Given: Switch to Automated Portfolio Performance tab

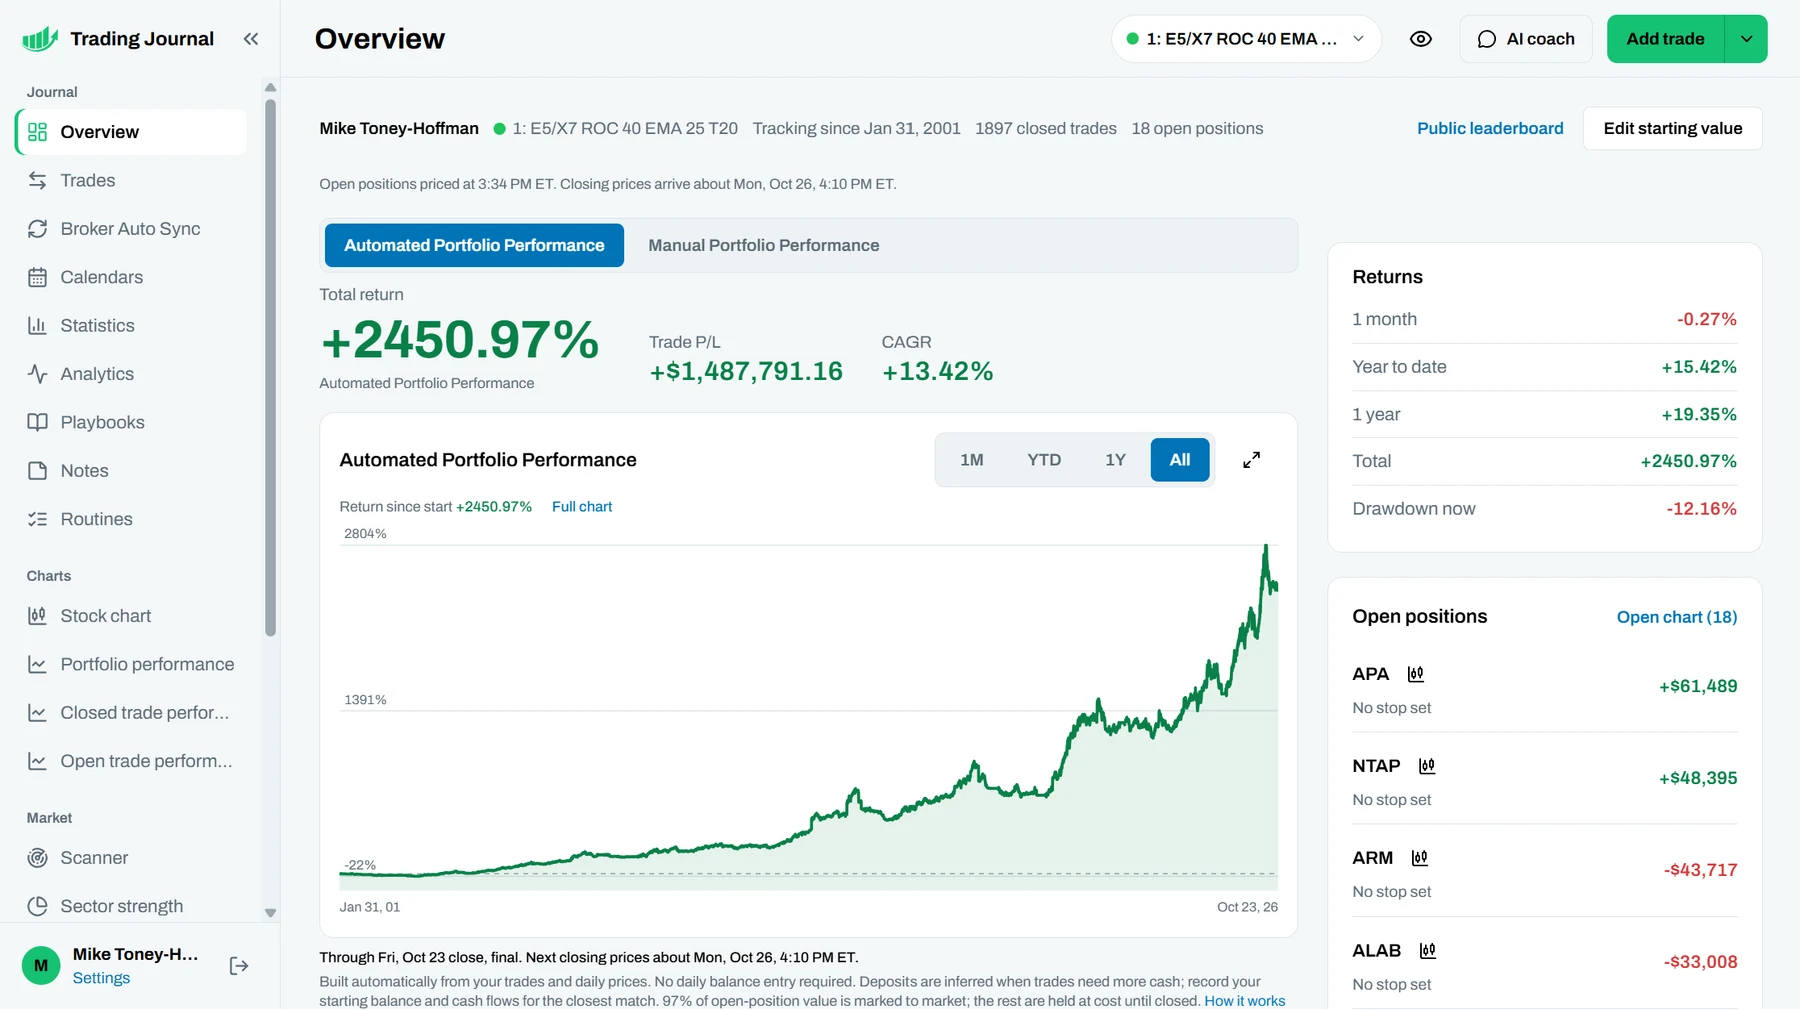Looking at the screenshot, I should click(474, 246).
